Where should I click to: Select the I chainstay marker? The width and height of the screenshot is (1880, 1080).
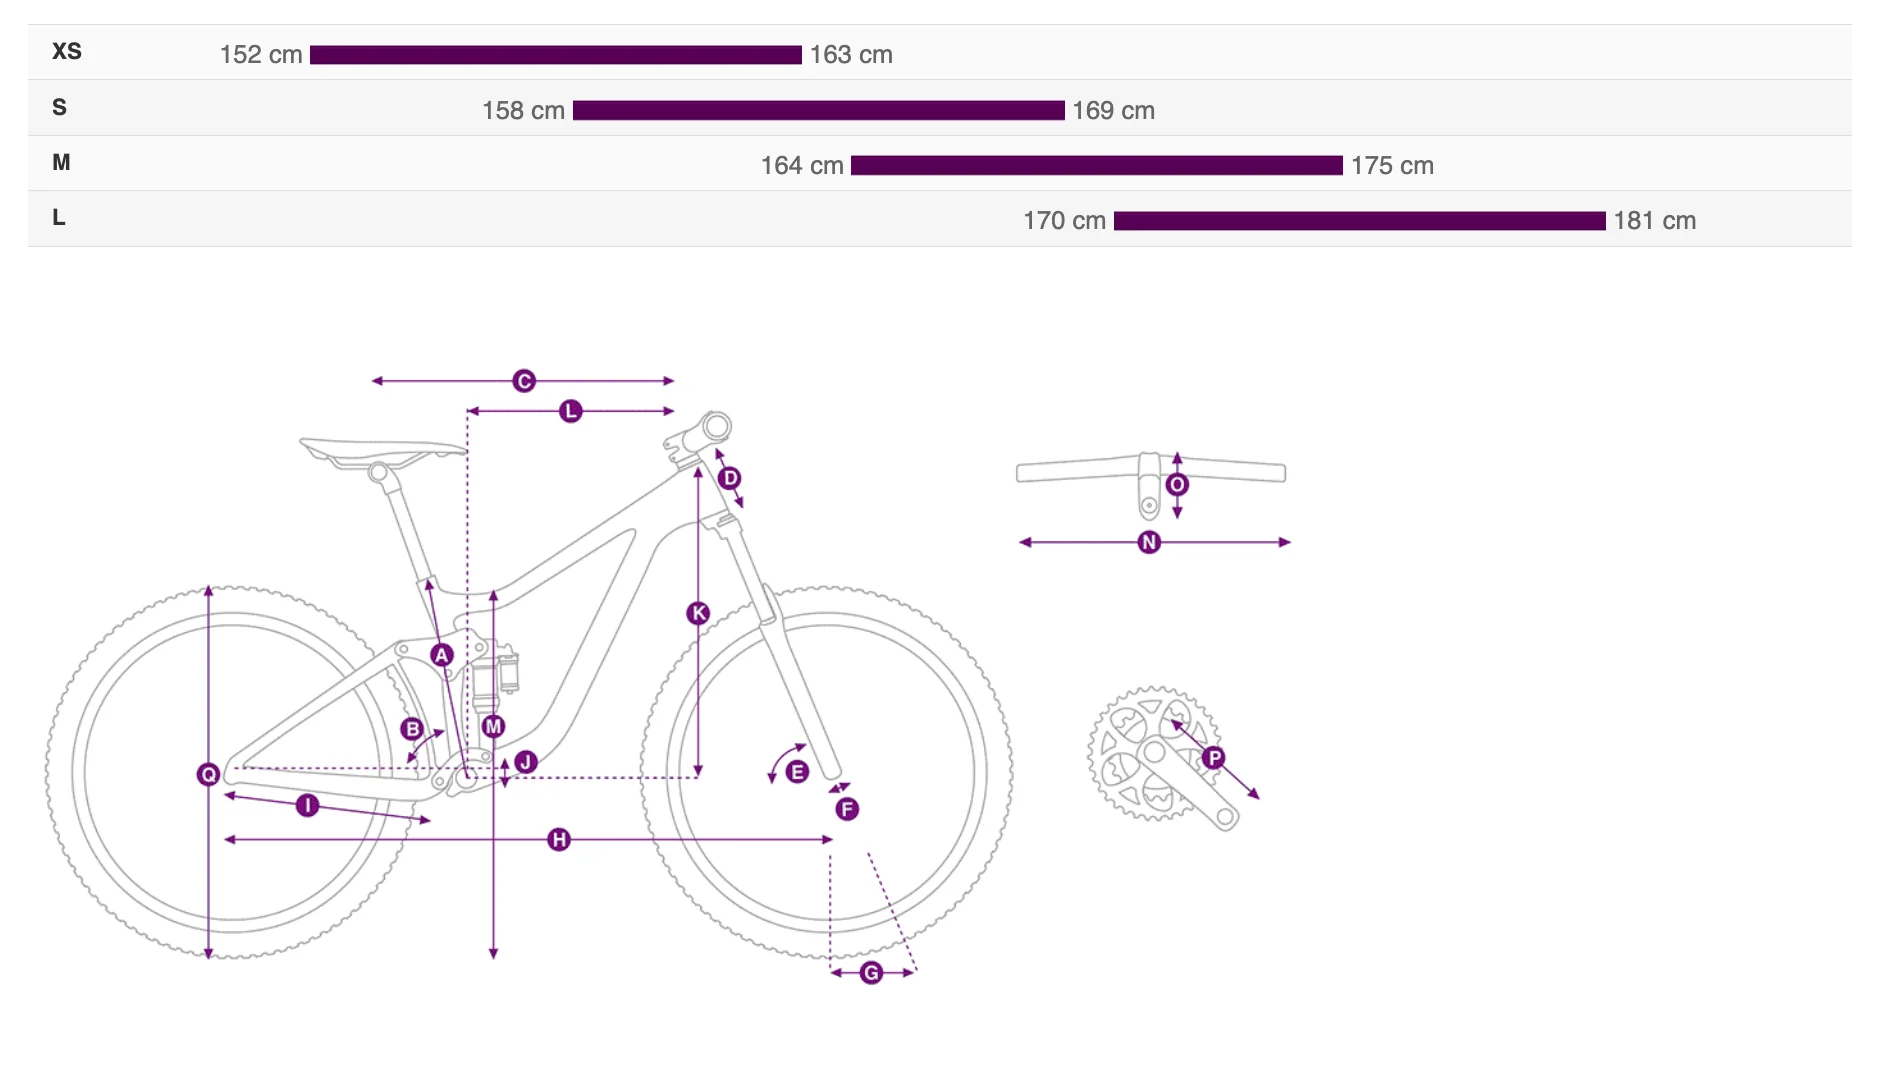(x=307, y=805)
